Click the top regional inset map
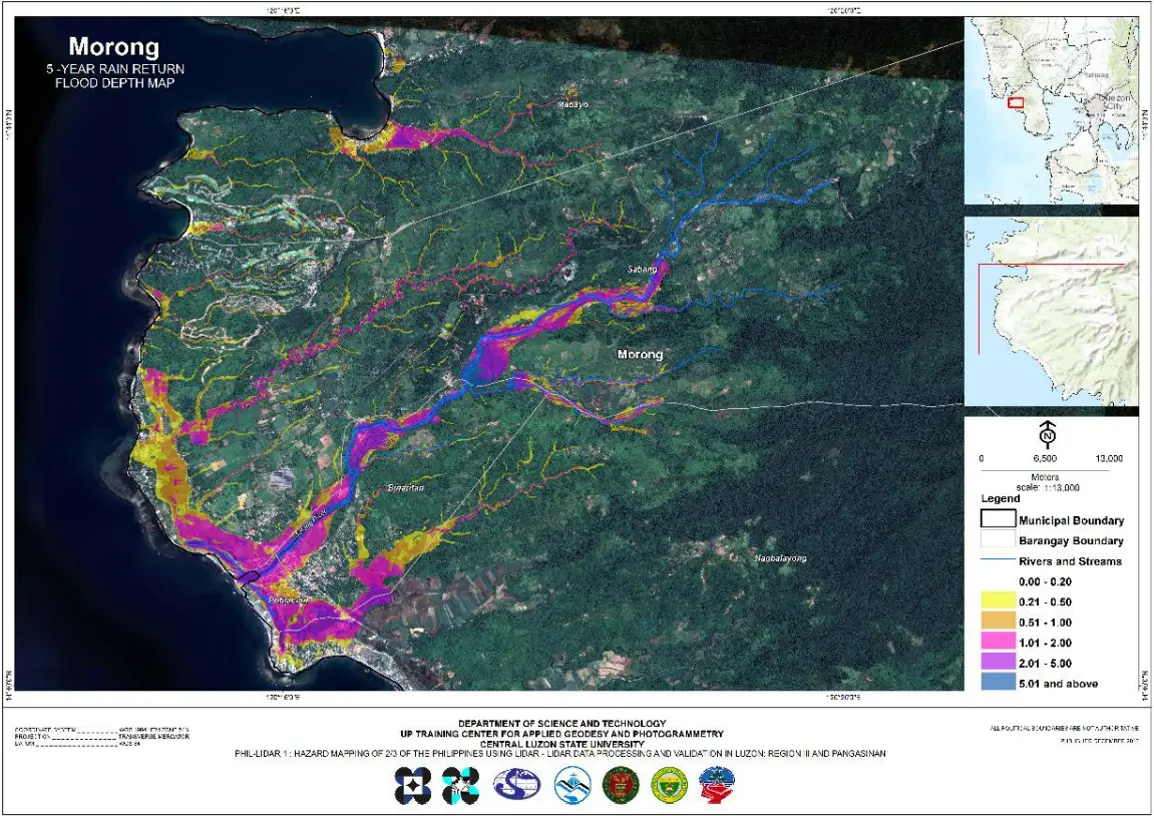The image size is (1154, 816). [1050, 110]
